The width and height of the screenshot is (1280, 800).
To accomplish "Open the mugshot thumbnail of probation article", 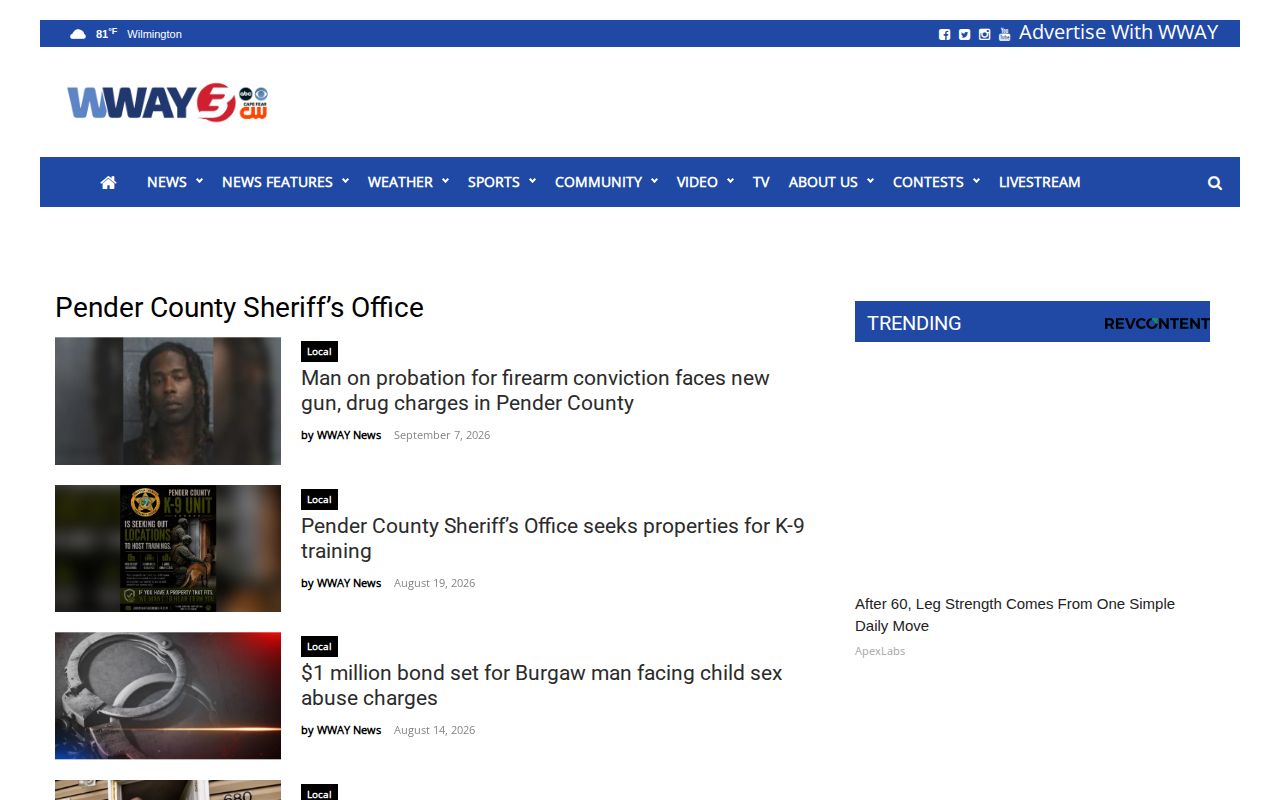I will pyautogui.click(x=168, y=401).
